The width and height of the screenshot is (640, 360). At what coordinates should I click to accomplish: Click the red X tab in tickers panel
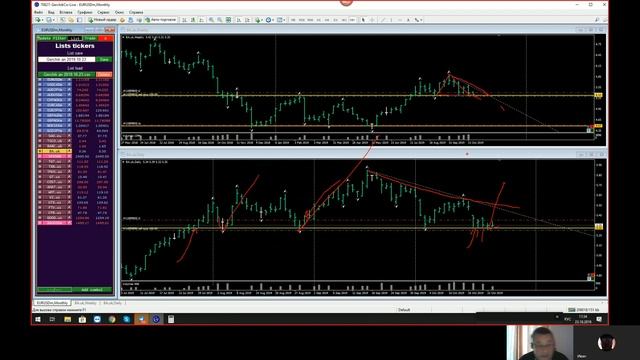[x=106, y=38]
